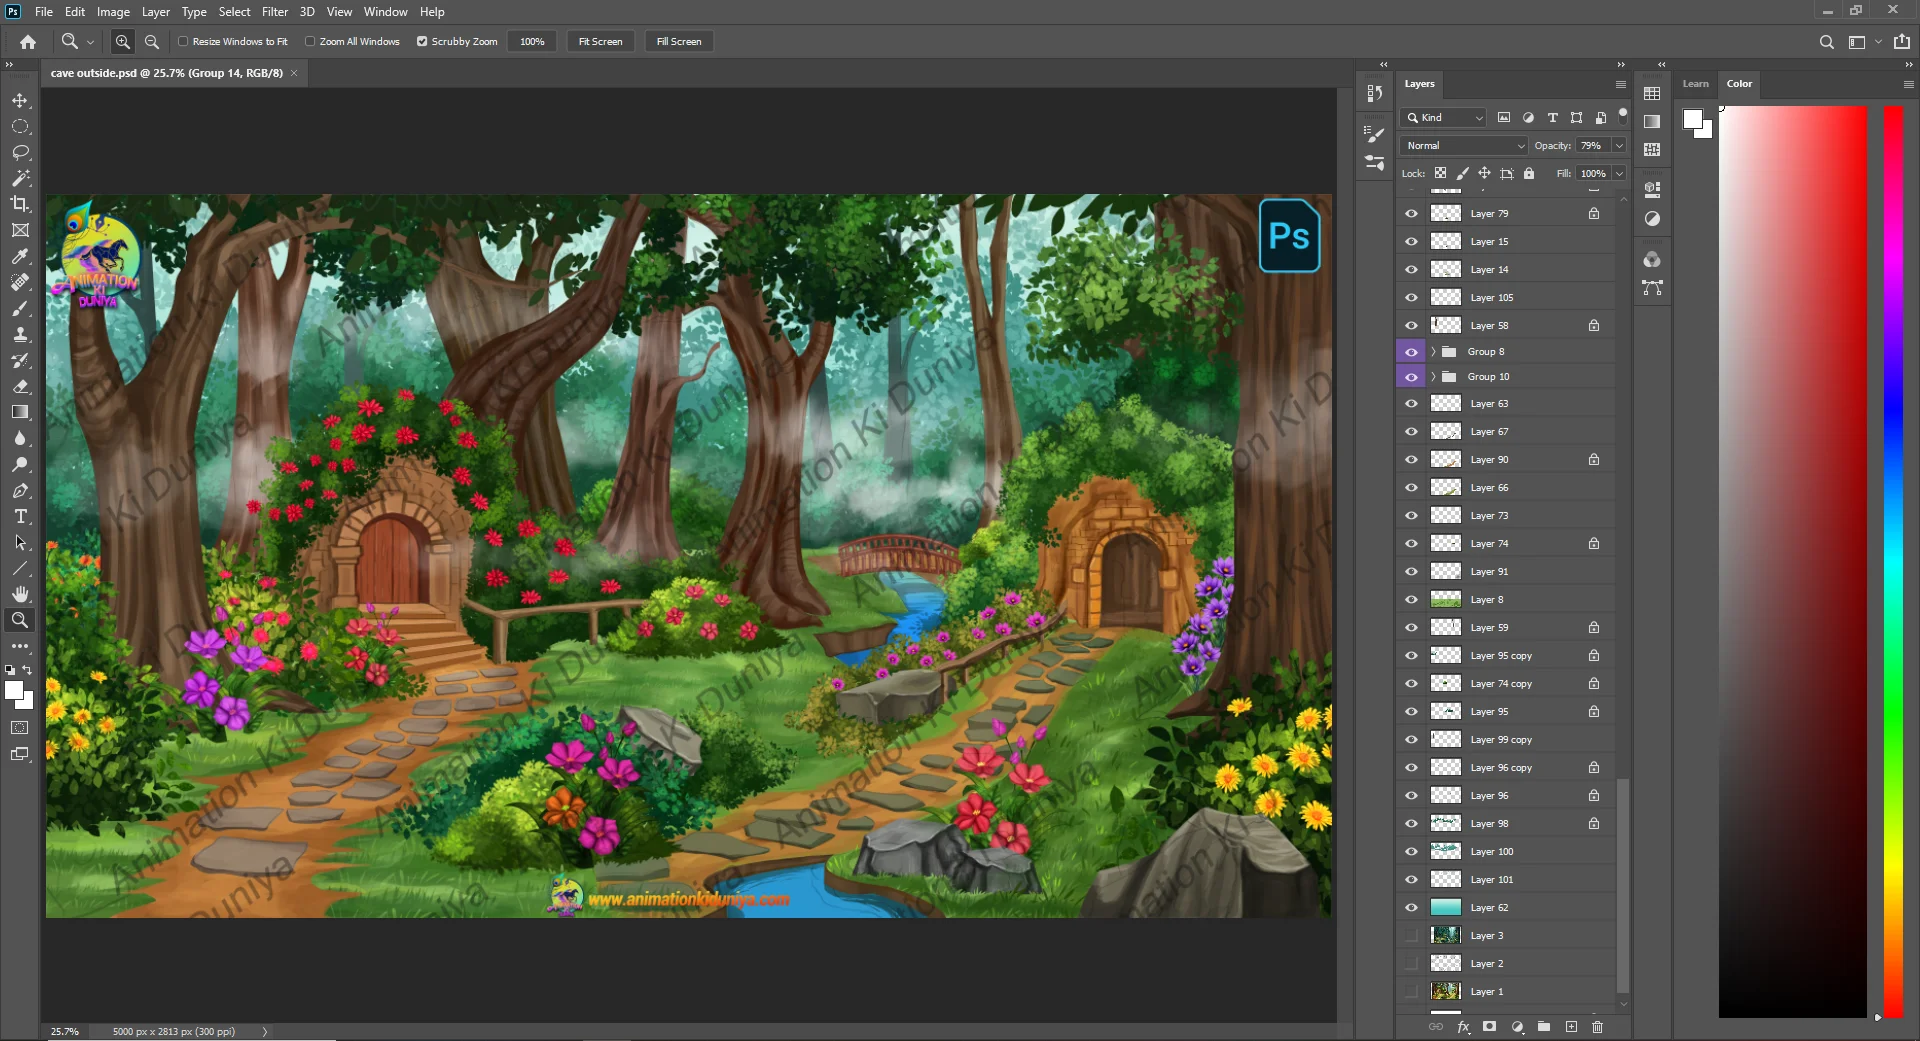Viewport: 1920px width, 1041px height.
Task: Select the Hand tool
Action: (x=20, y=594)
